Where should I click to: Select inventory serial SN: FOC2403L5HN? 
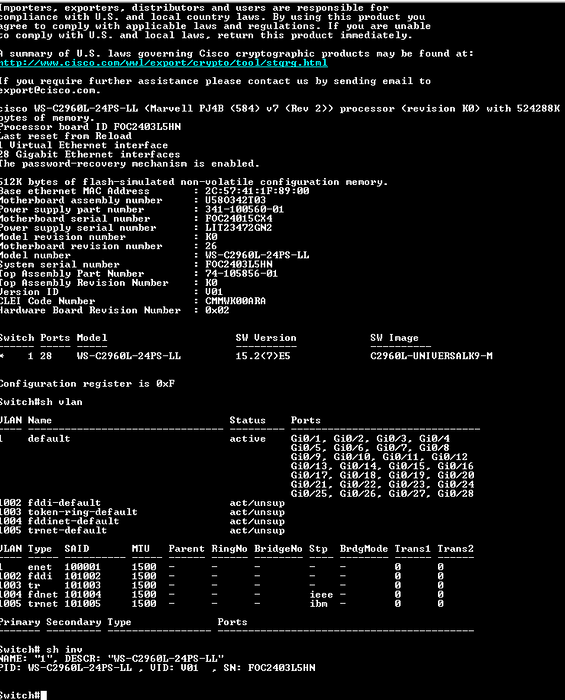(269, 668)
